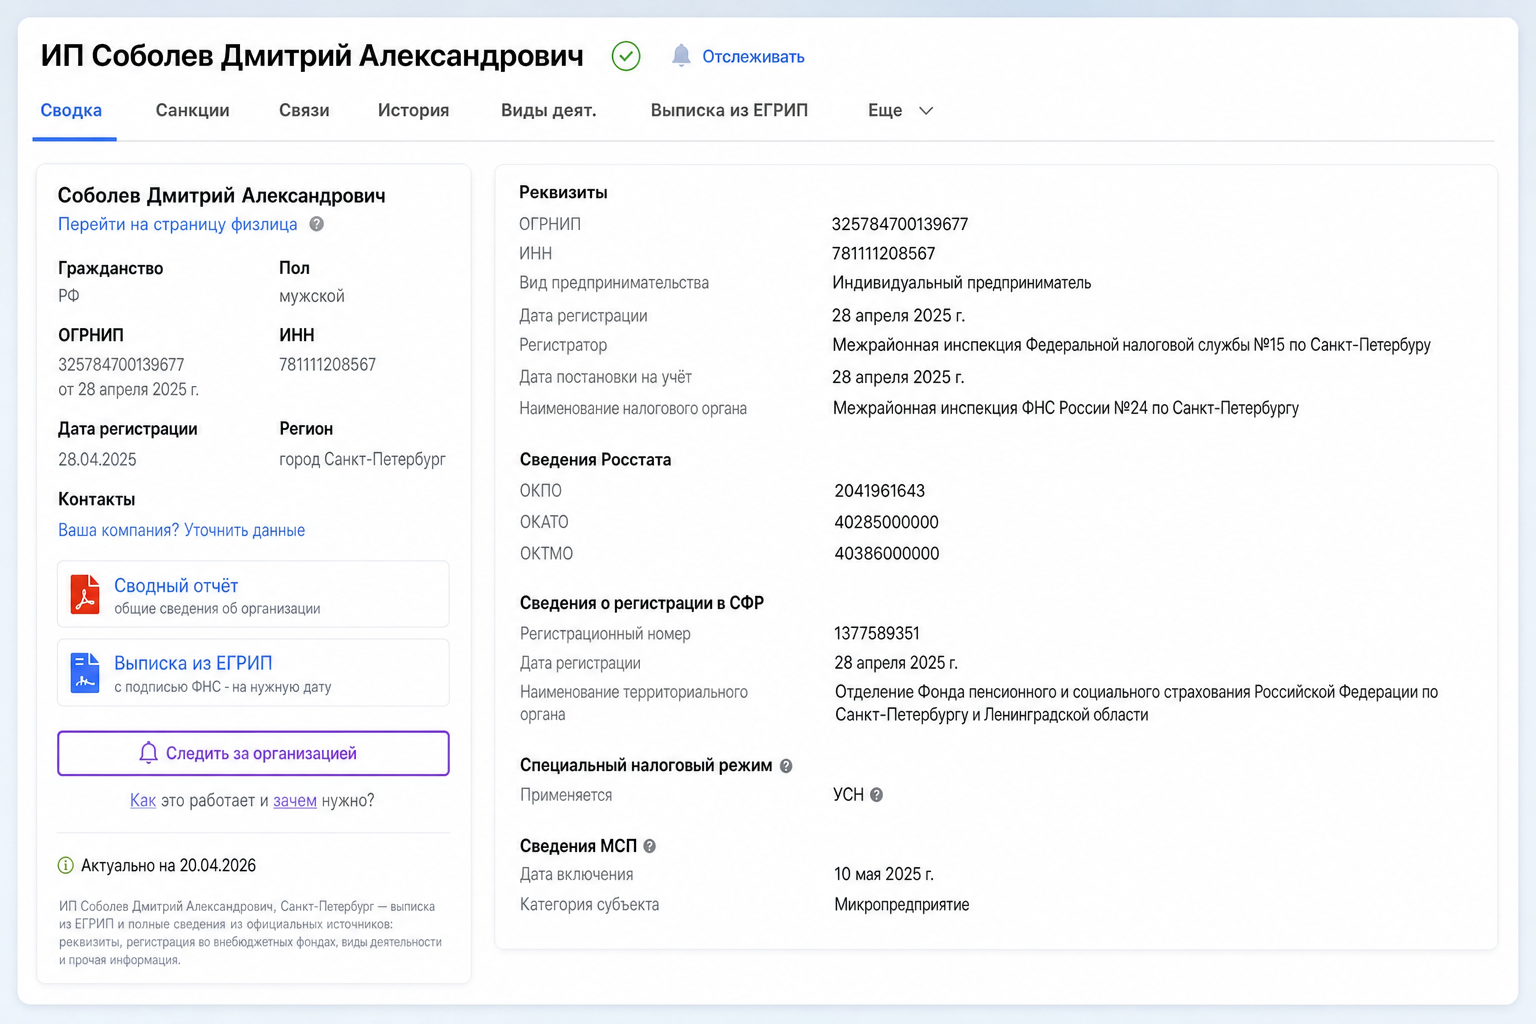
Task: Click the Следить за организацией button
Action: [253, 753]
